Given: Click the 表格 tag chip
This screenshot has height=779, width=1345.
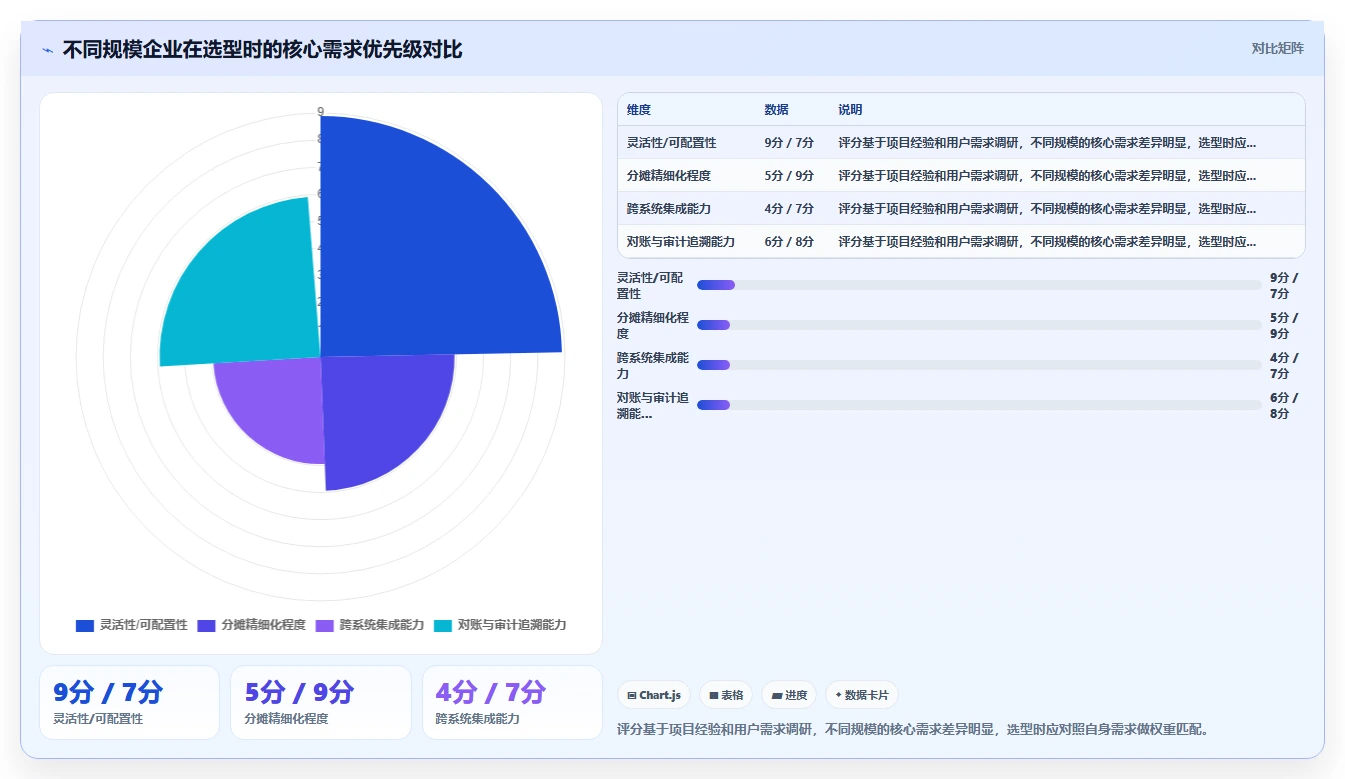Looking at the screenshot, I should (726, 695).
